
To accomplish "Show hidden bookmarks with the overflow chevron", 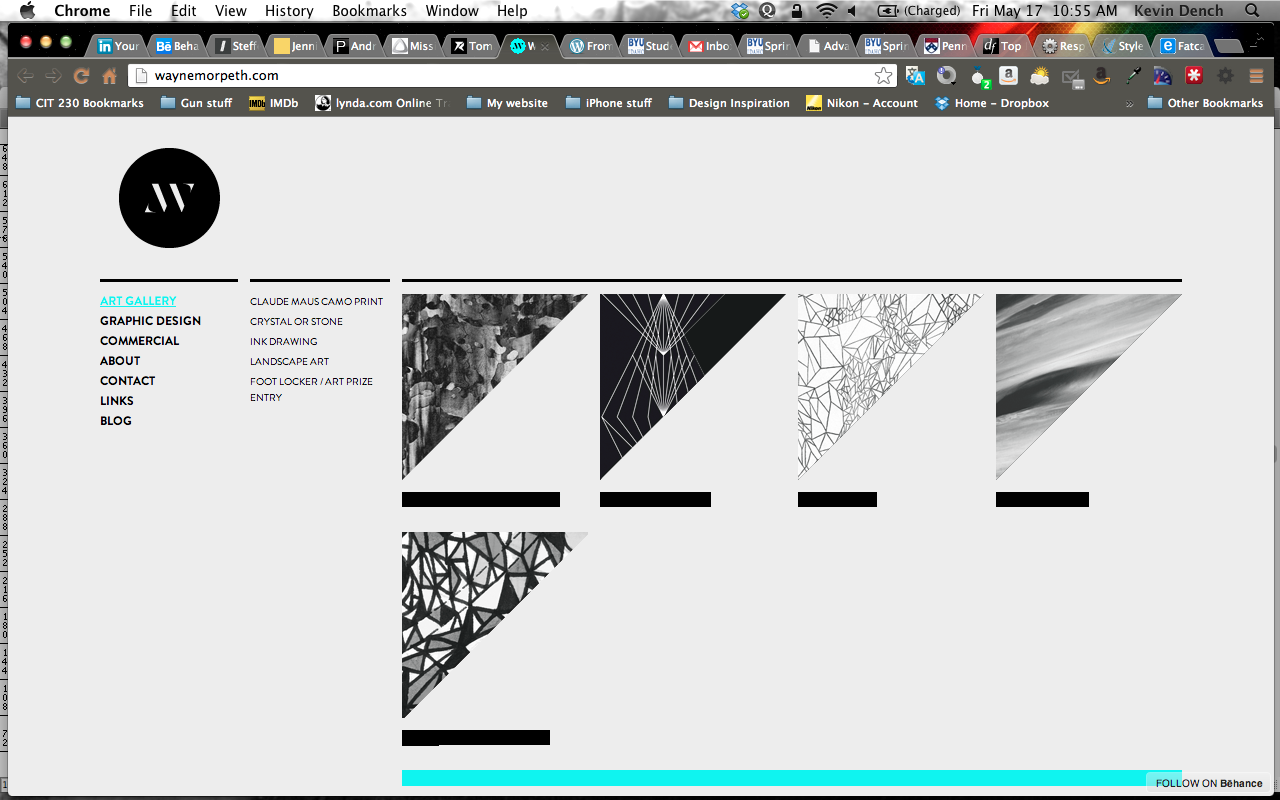I will coord(1130,103).
